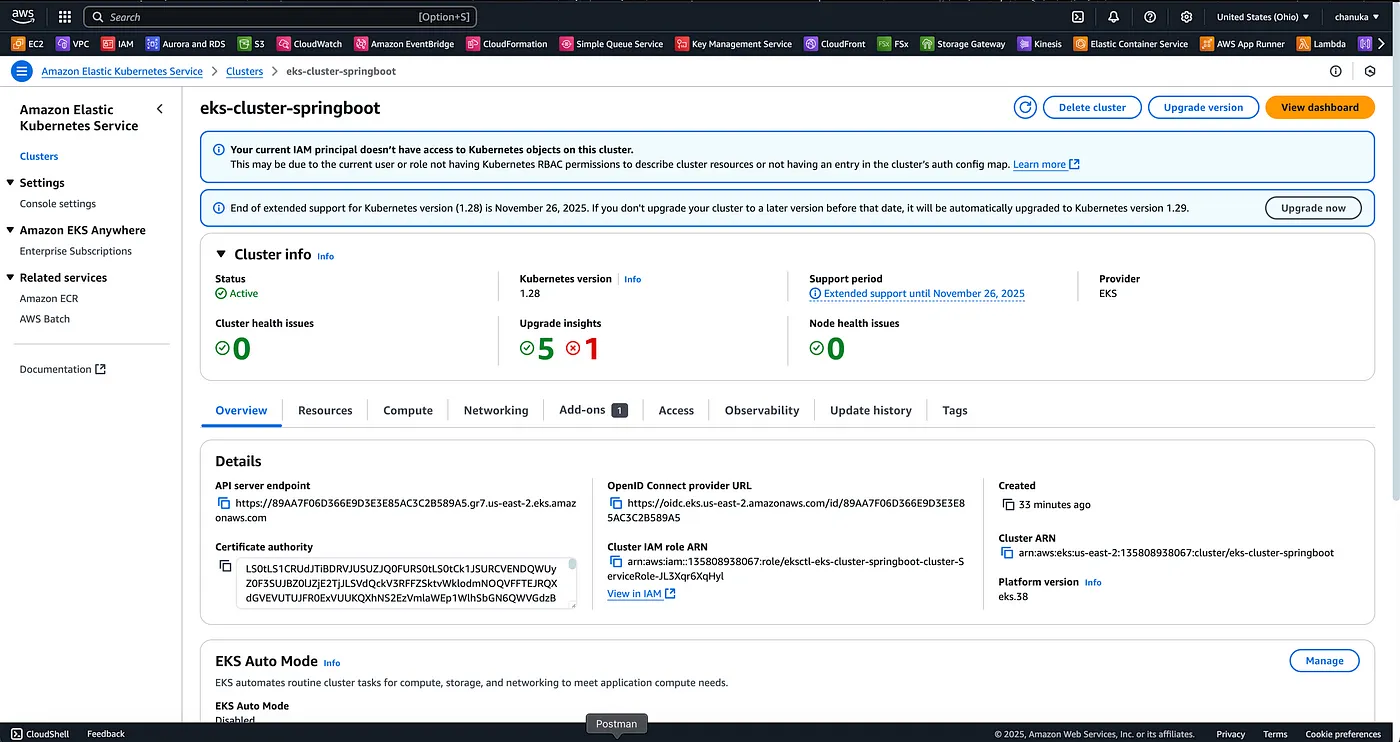The image size is (1400, 742).
Task: Open Kinesis shortcut
Action: 1040,44
